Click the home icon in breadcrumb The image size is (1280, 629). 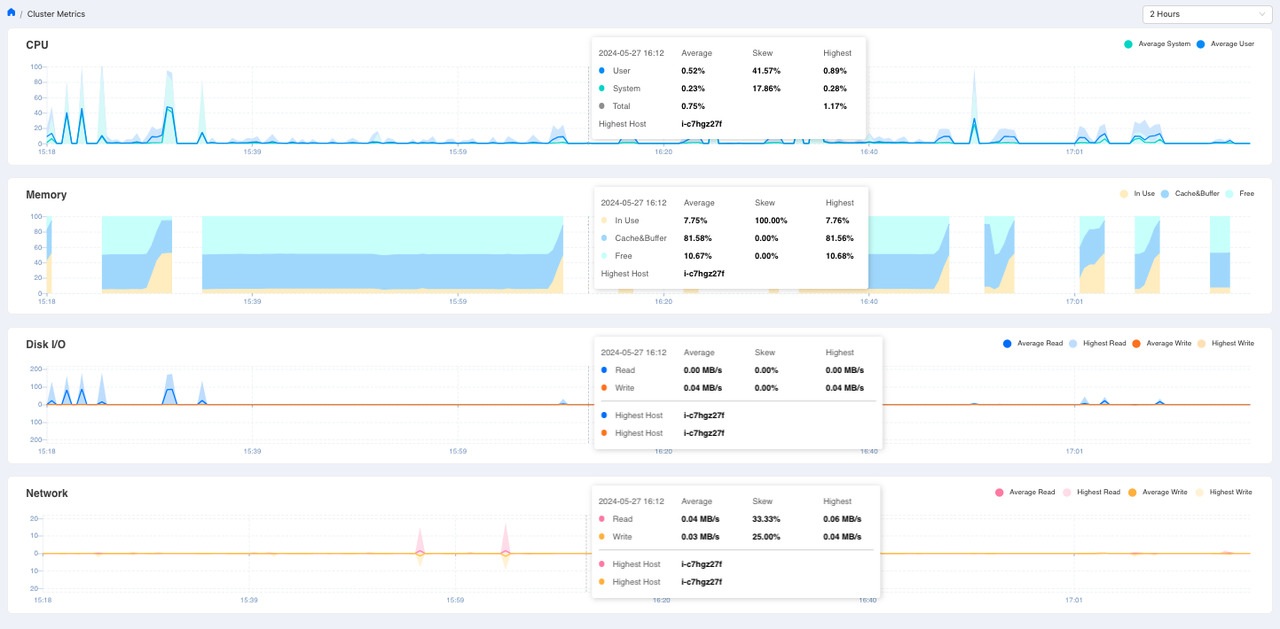click(12, 13)
